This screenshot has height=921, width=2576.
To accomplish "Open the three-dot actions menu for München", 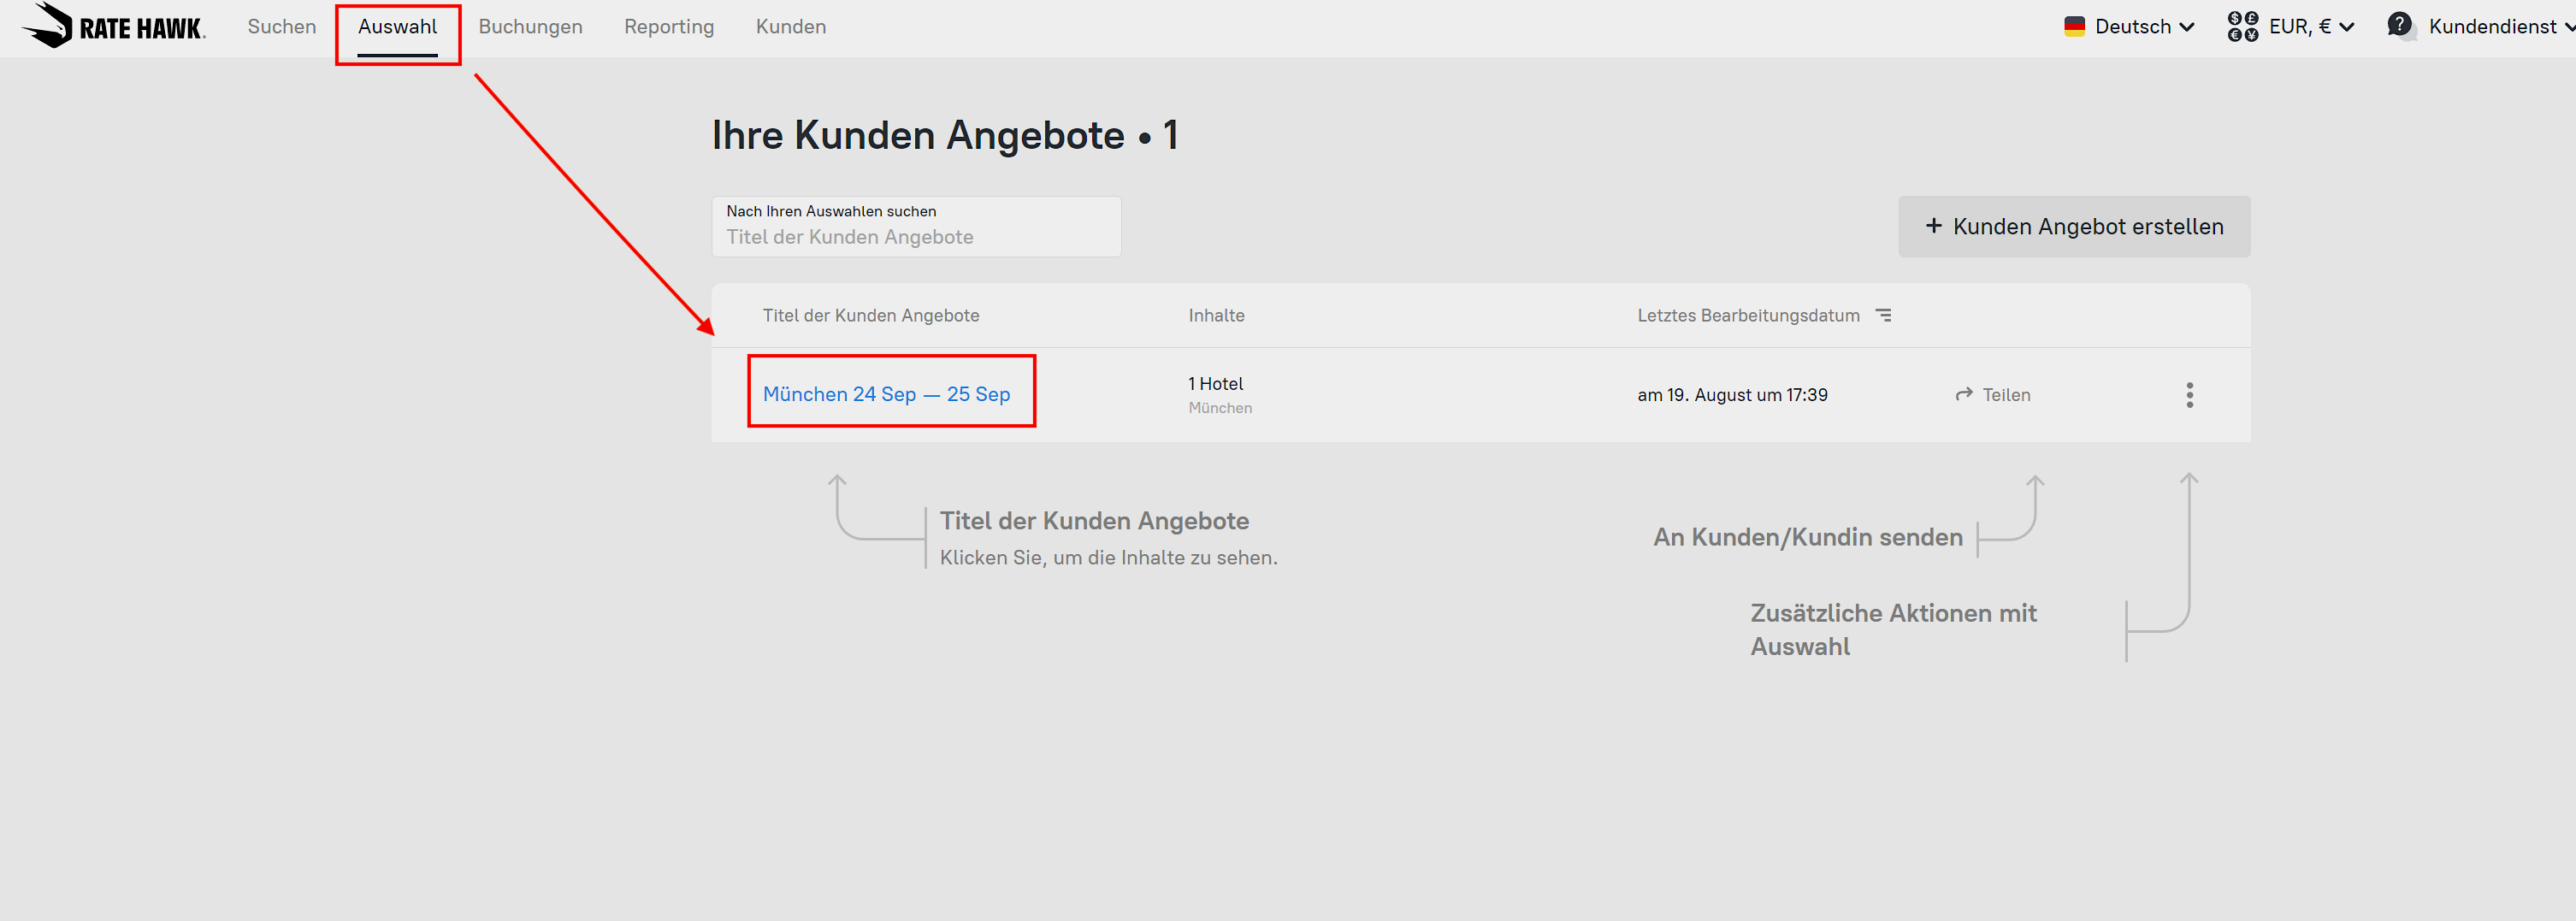I will (2189, 395).
